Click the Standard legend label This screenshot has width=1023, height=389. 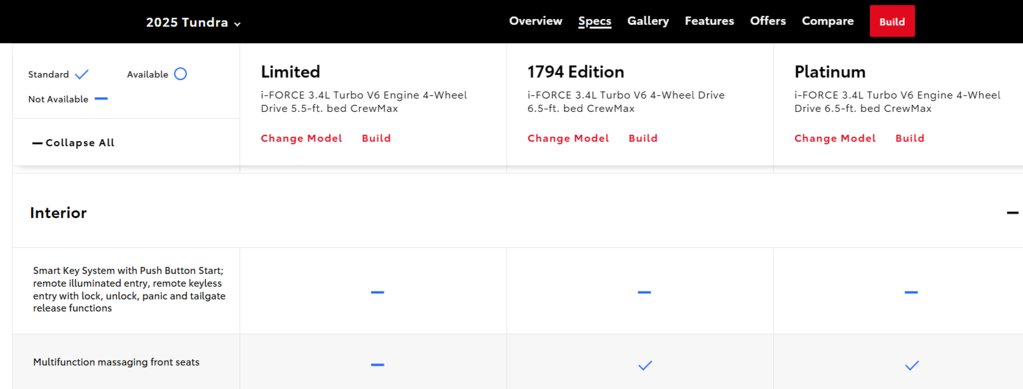pos(48,74)
